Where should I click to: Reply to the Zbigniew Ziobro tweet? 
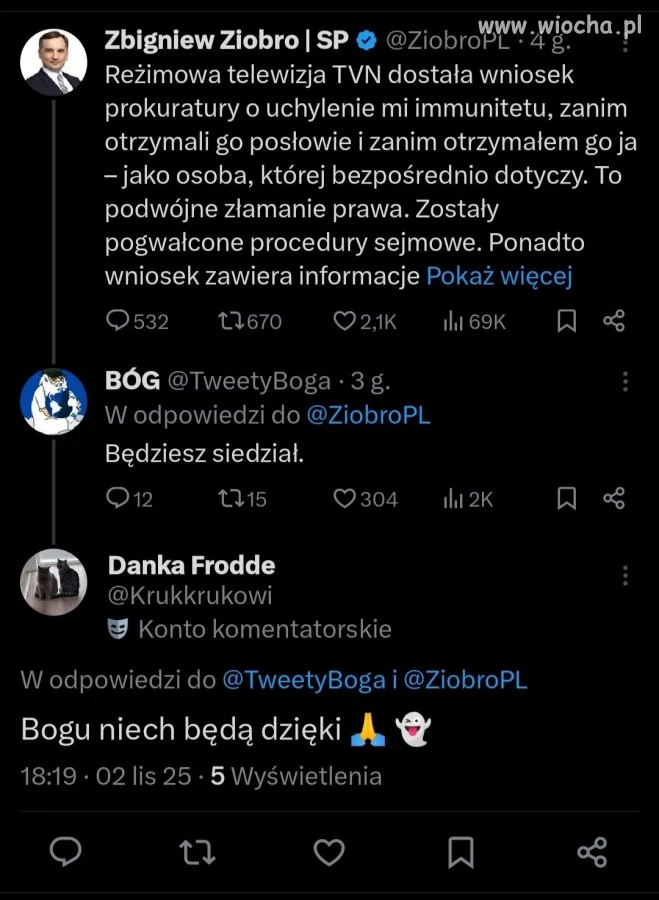click(x=118, y=321)
